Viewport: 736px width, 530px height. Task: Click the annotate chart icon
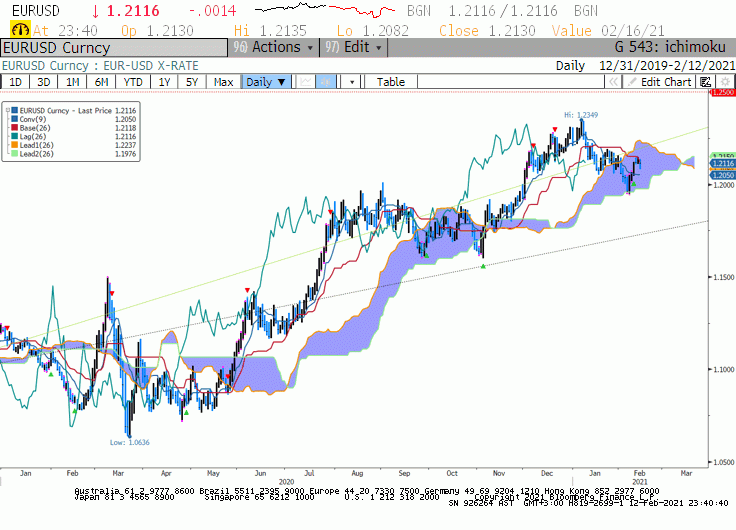tap(705, 82)
